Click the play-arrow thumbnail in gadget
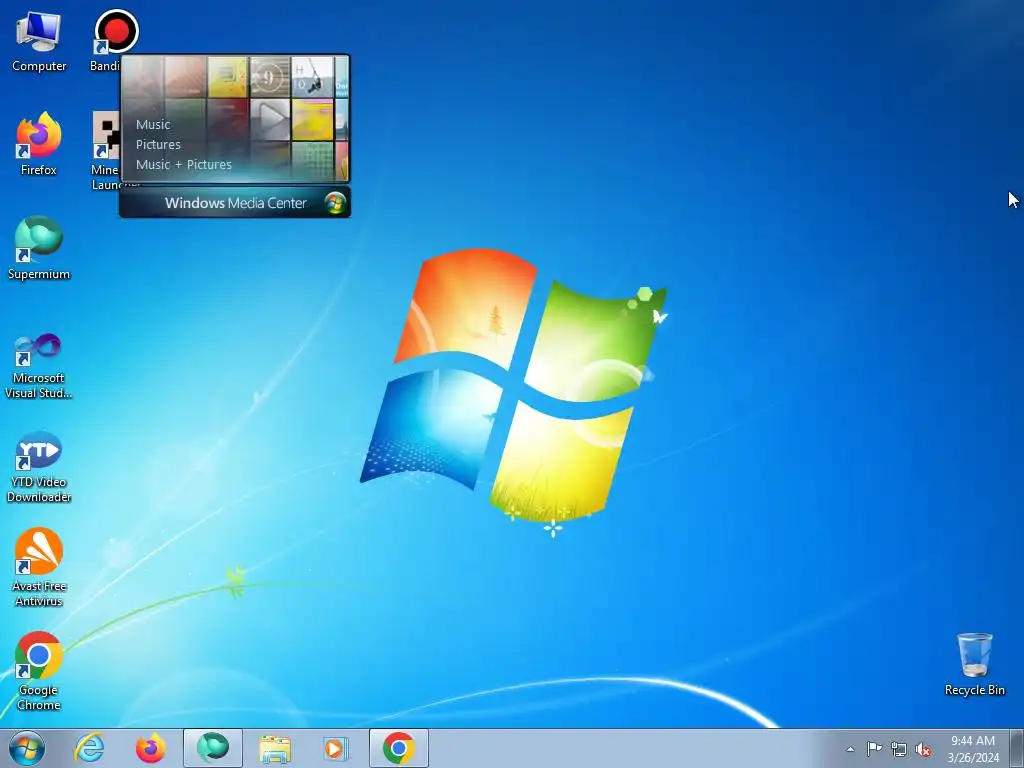Viewport: 1024px width, 768px height. click(270, 120)
